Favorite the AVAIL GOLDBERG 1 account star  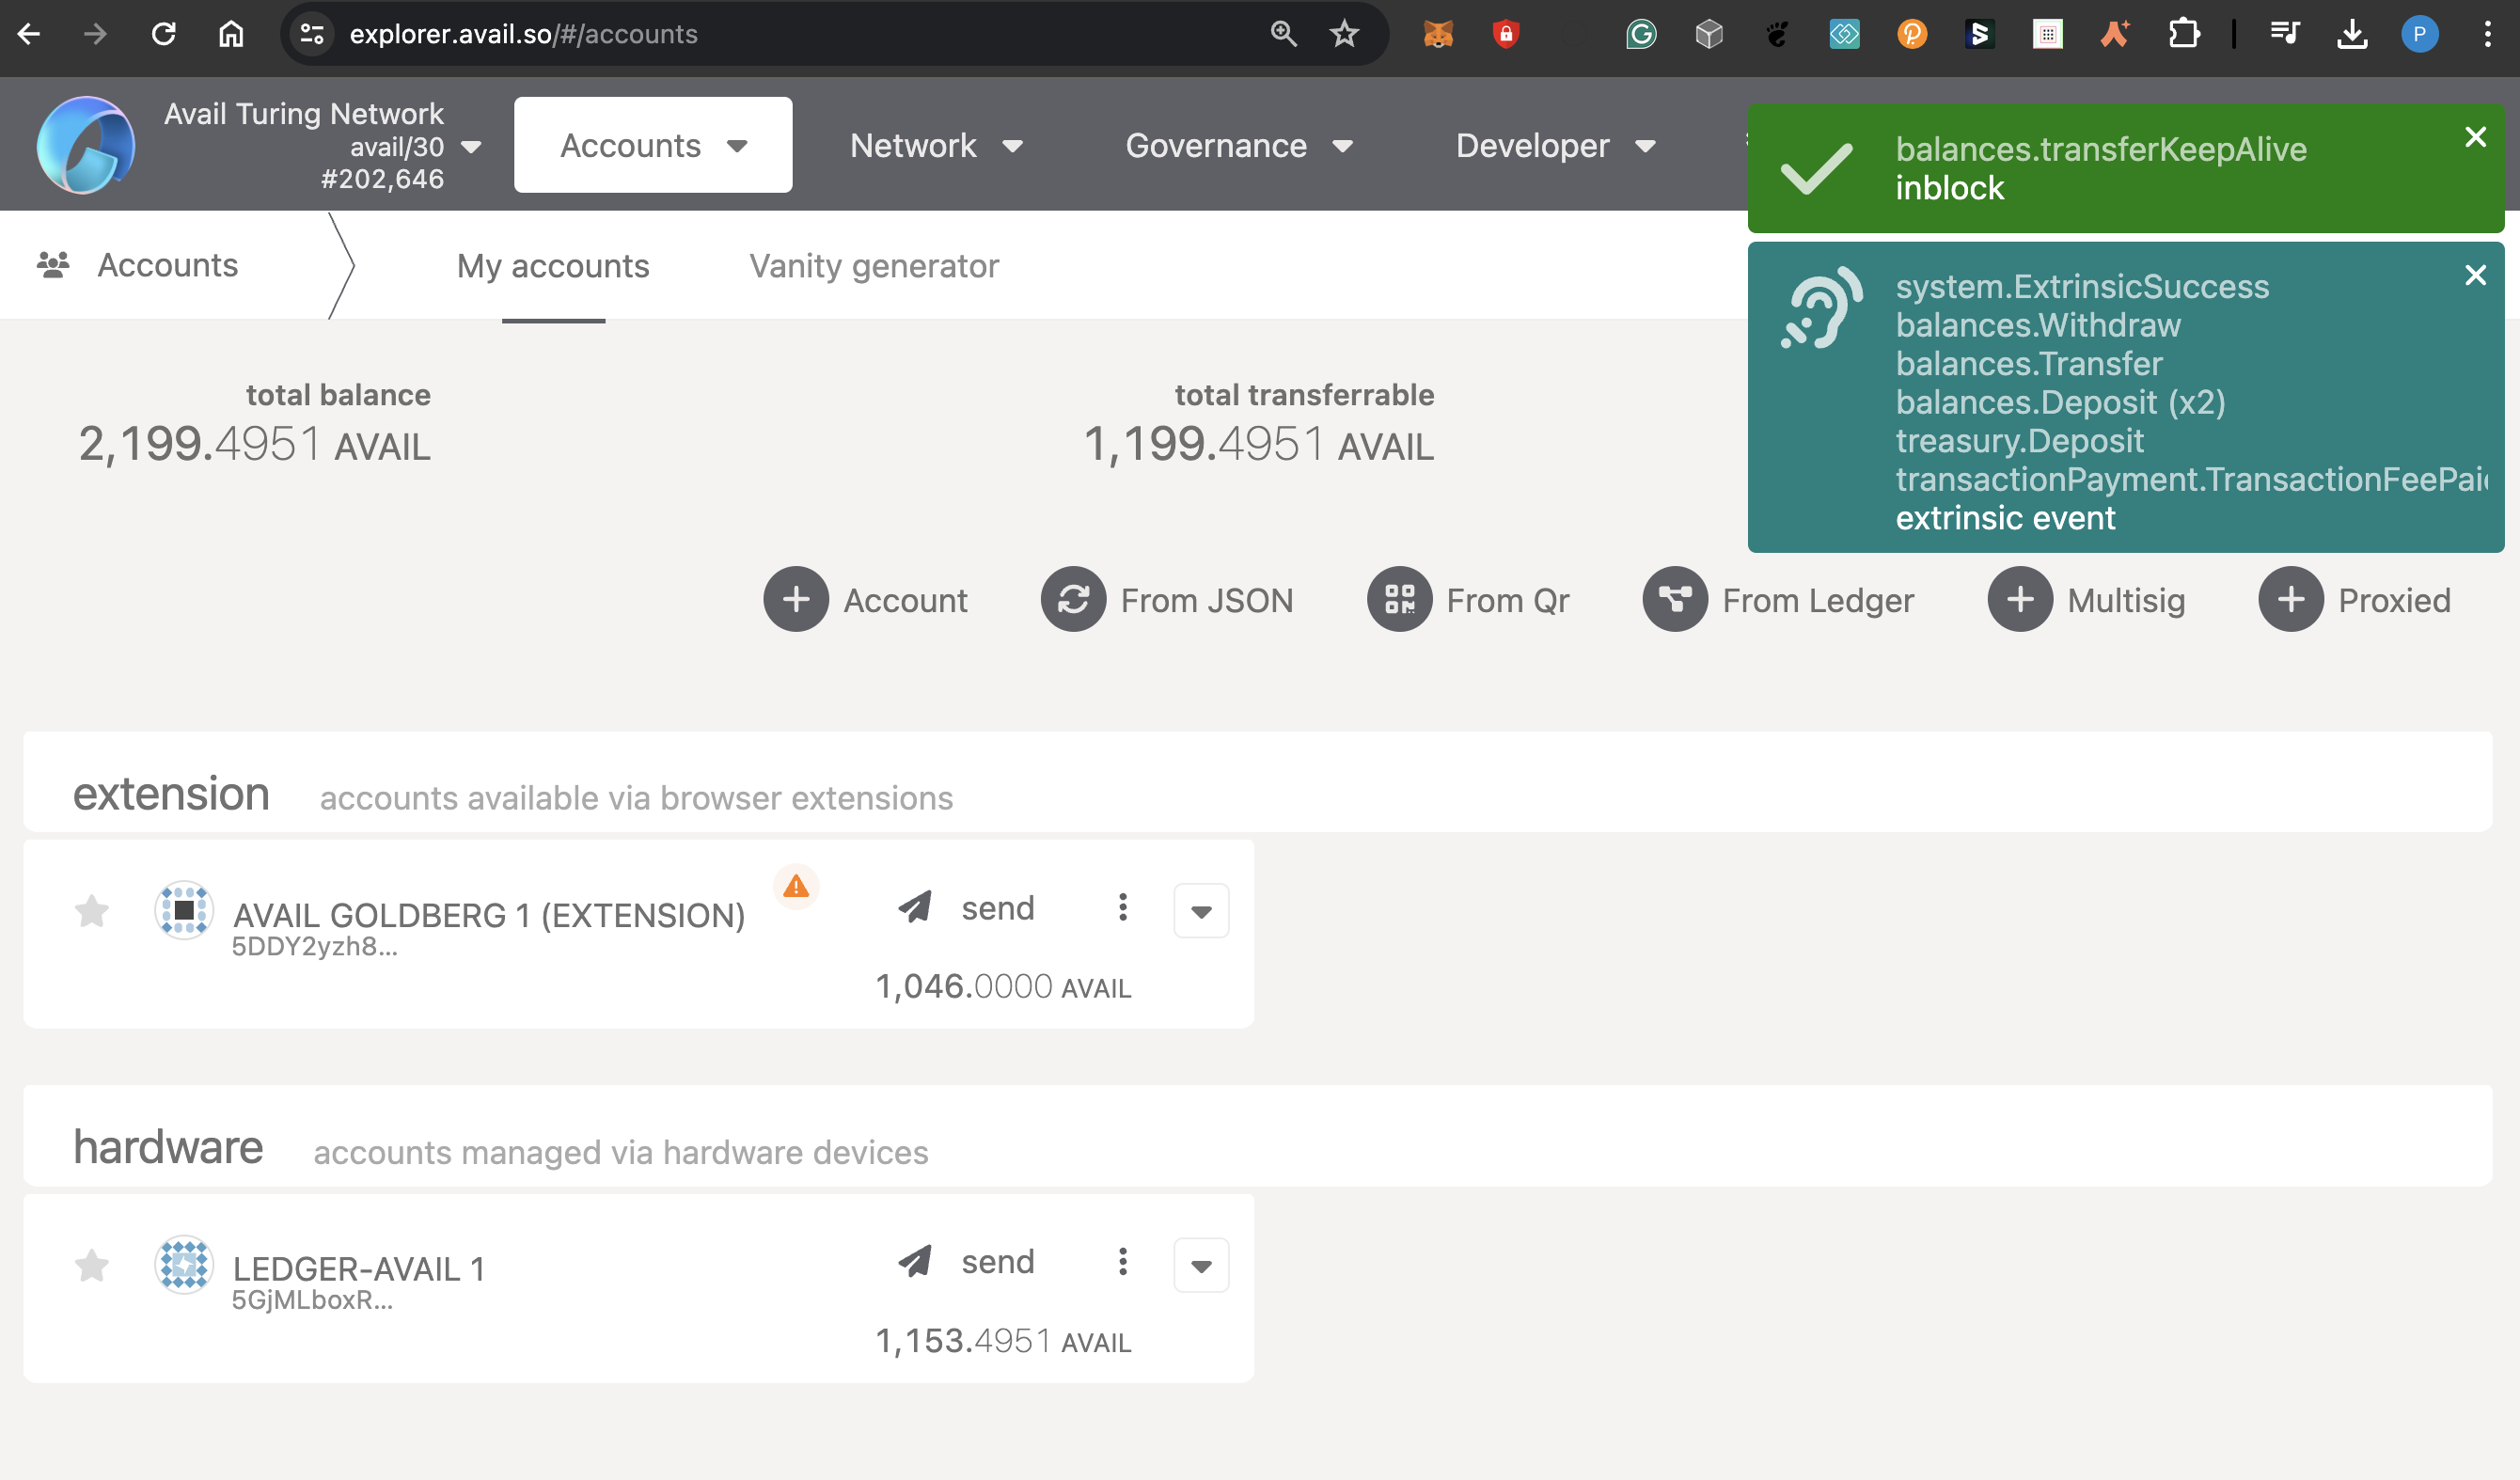[92, 911]
